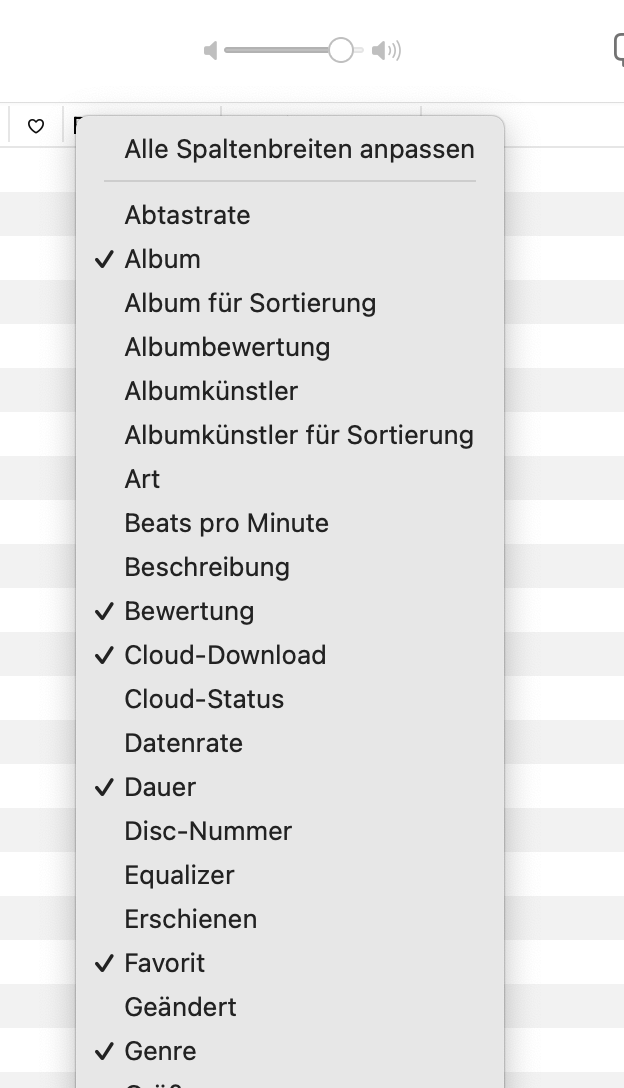The height and width of the screenshot is (1088, 624).
Task: Disable the Cloud-Download column
Action: pyautogui.click(x=225, y=655)
